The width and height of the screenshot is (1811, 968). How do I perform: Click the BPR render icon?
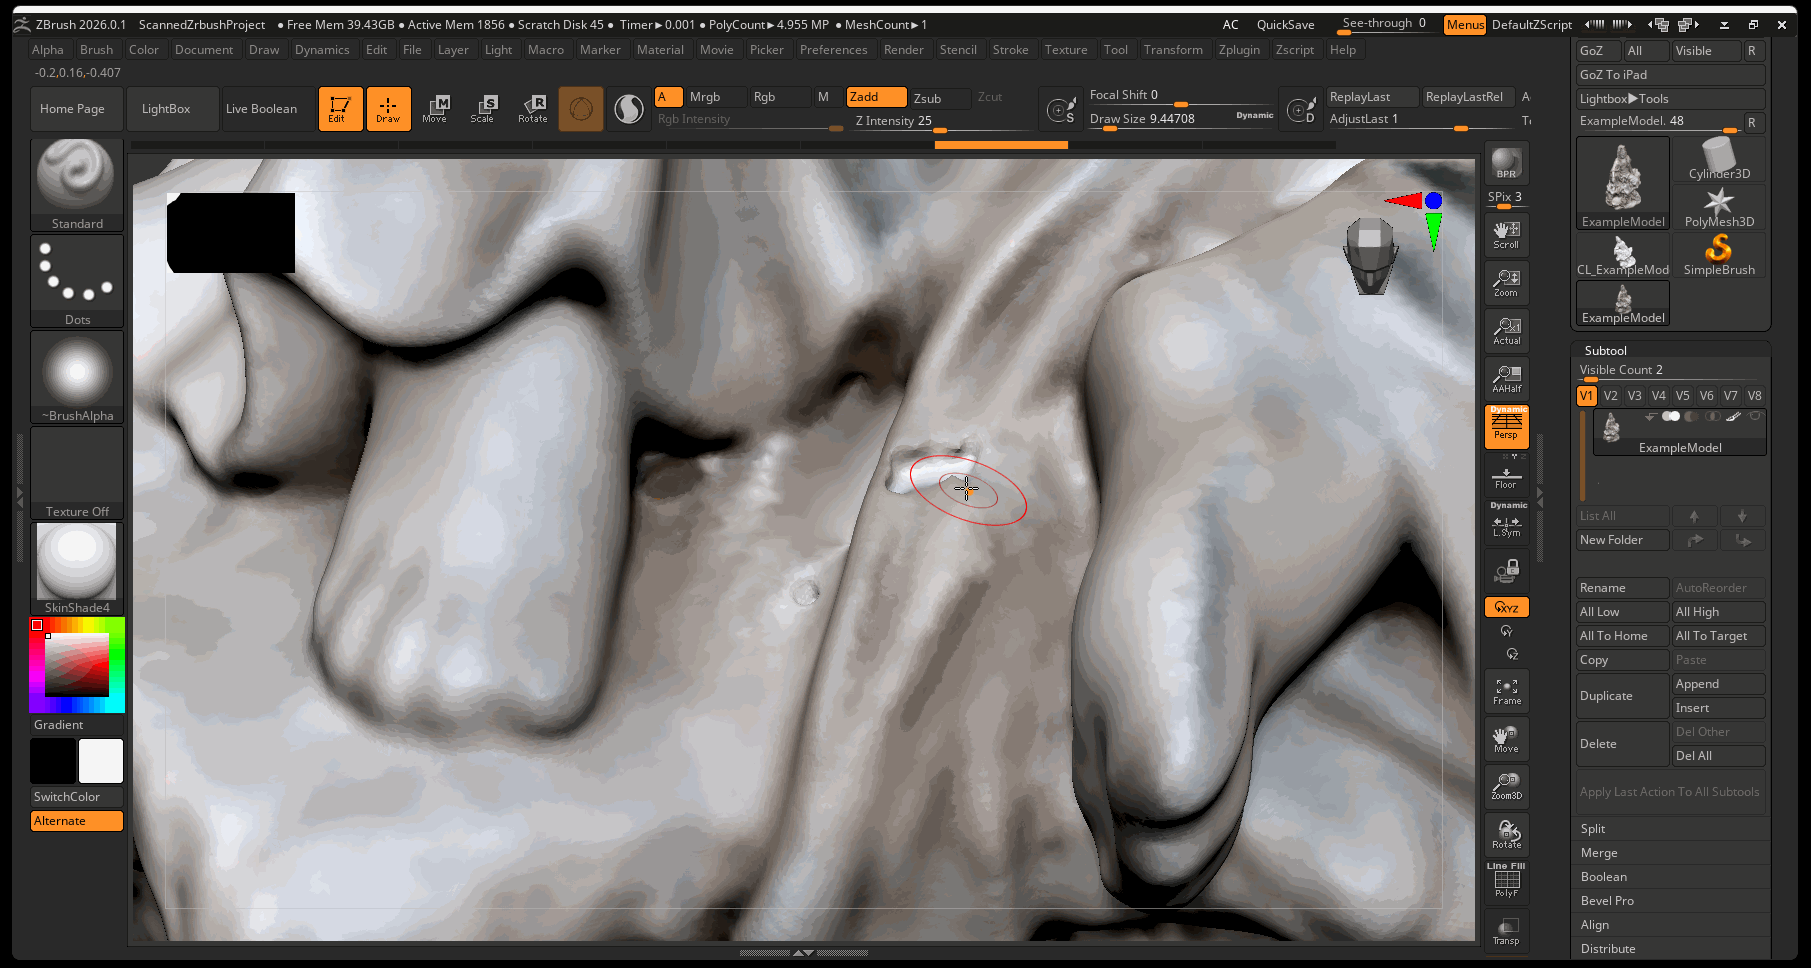click(1506, 164)
